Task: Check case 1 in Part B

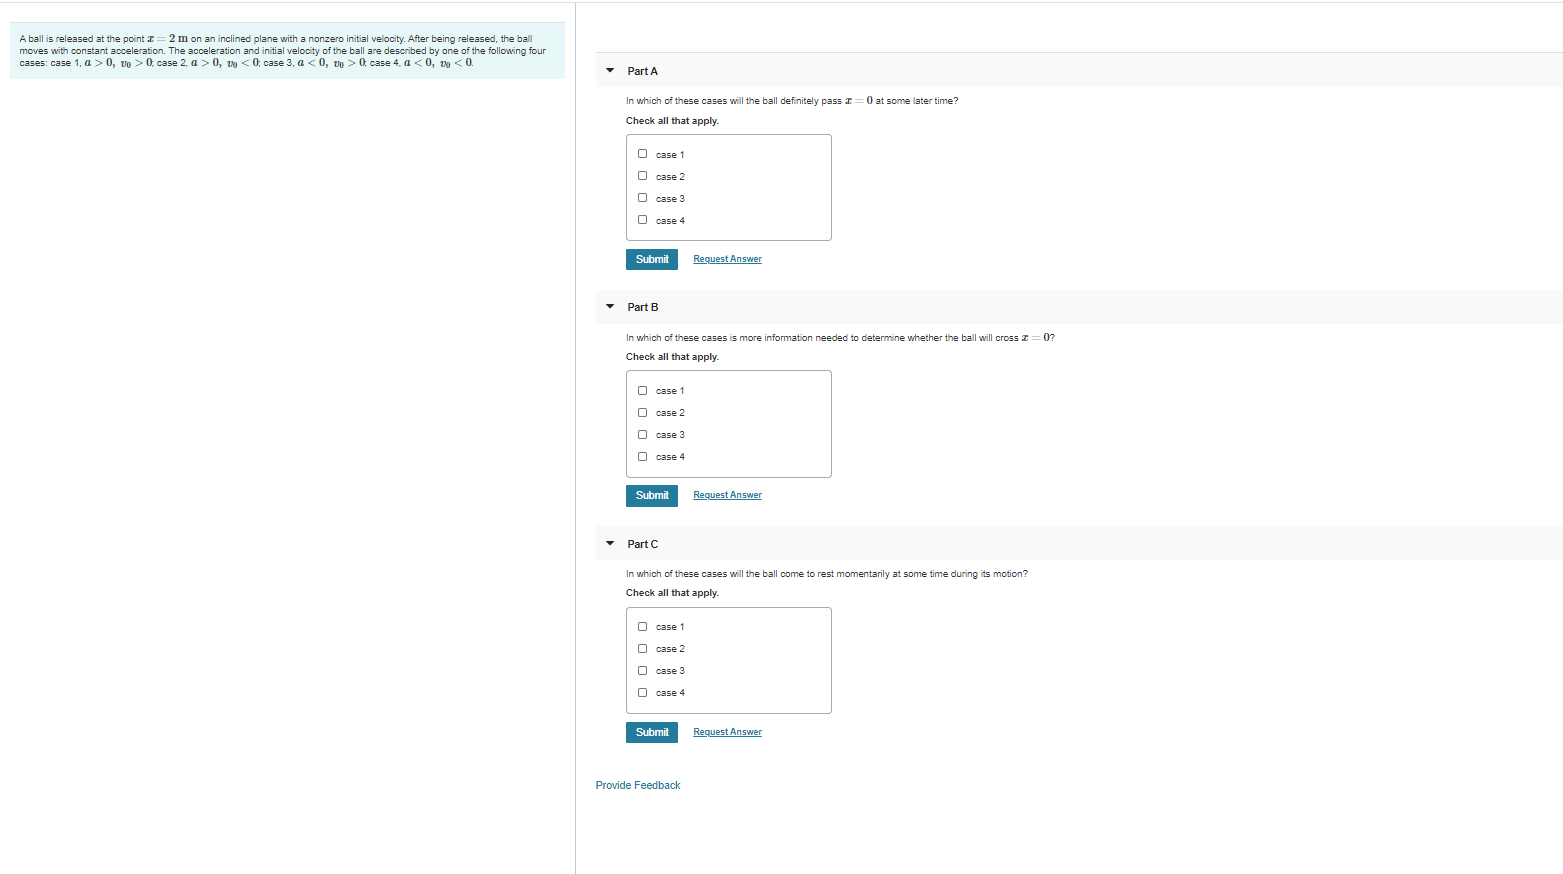Action: [642, 390]
